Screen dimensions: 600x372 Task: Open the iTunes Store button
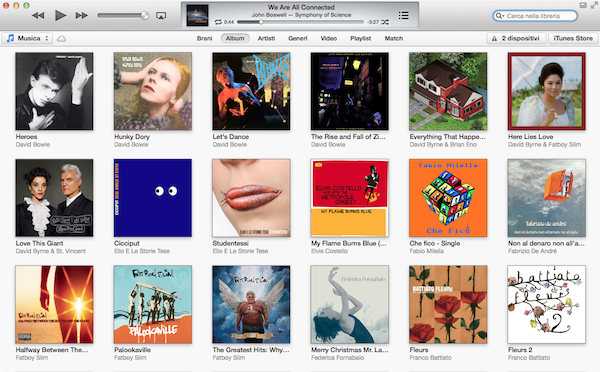tap(573, 38)
